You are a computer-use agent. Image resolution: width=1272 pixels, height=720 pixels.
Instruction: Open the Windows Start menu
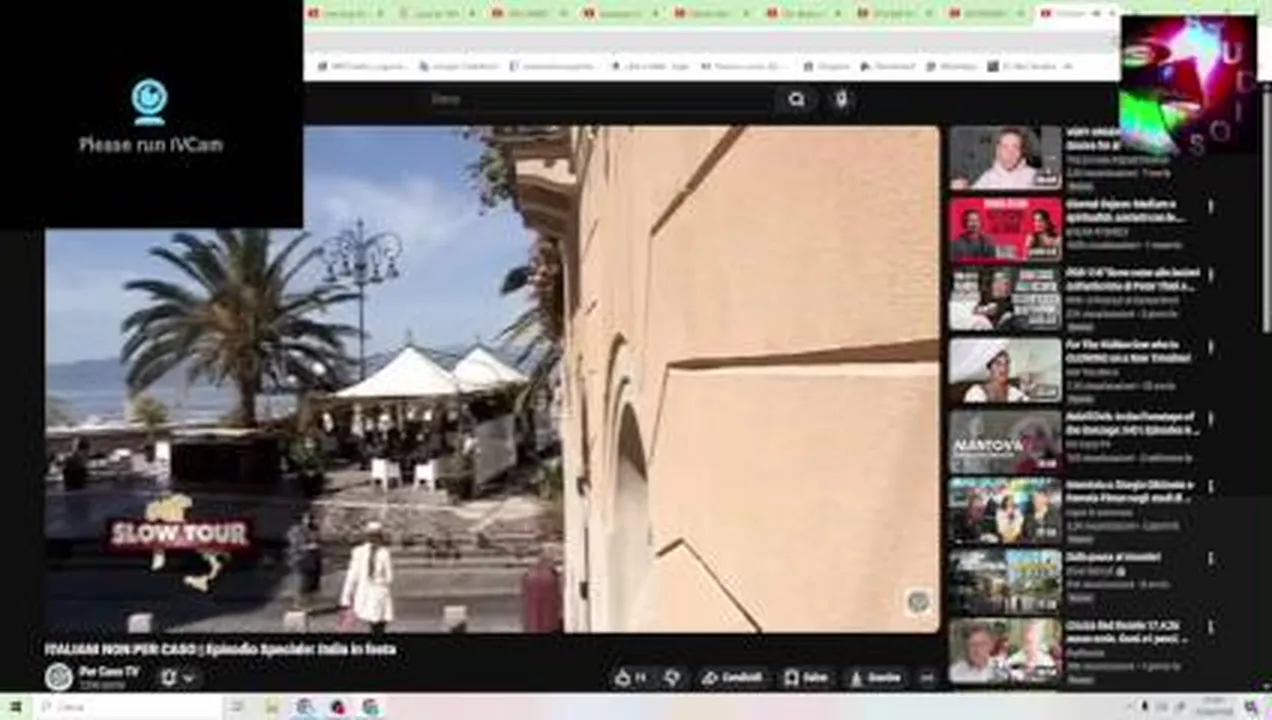click(16, 707)
